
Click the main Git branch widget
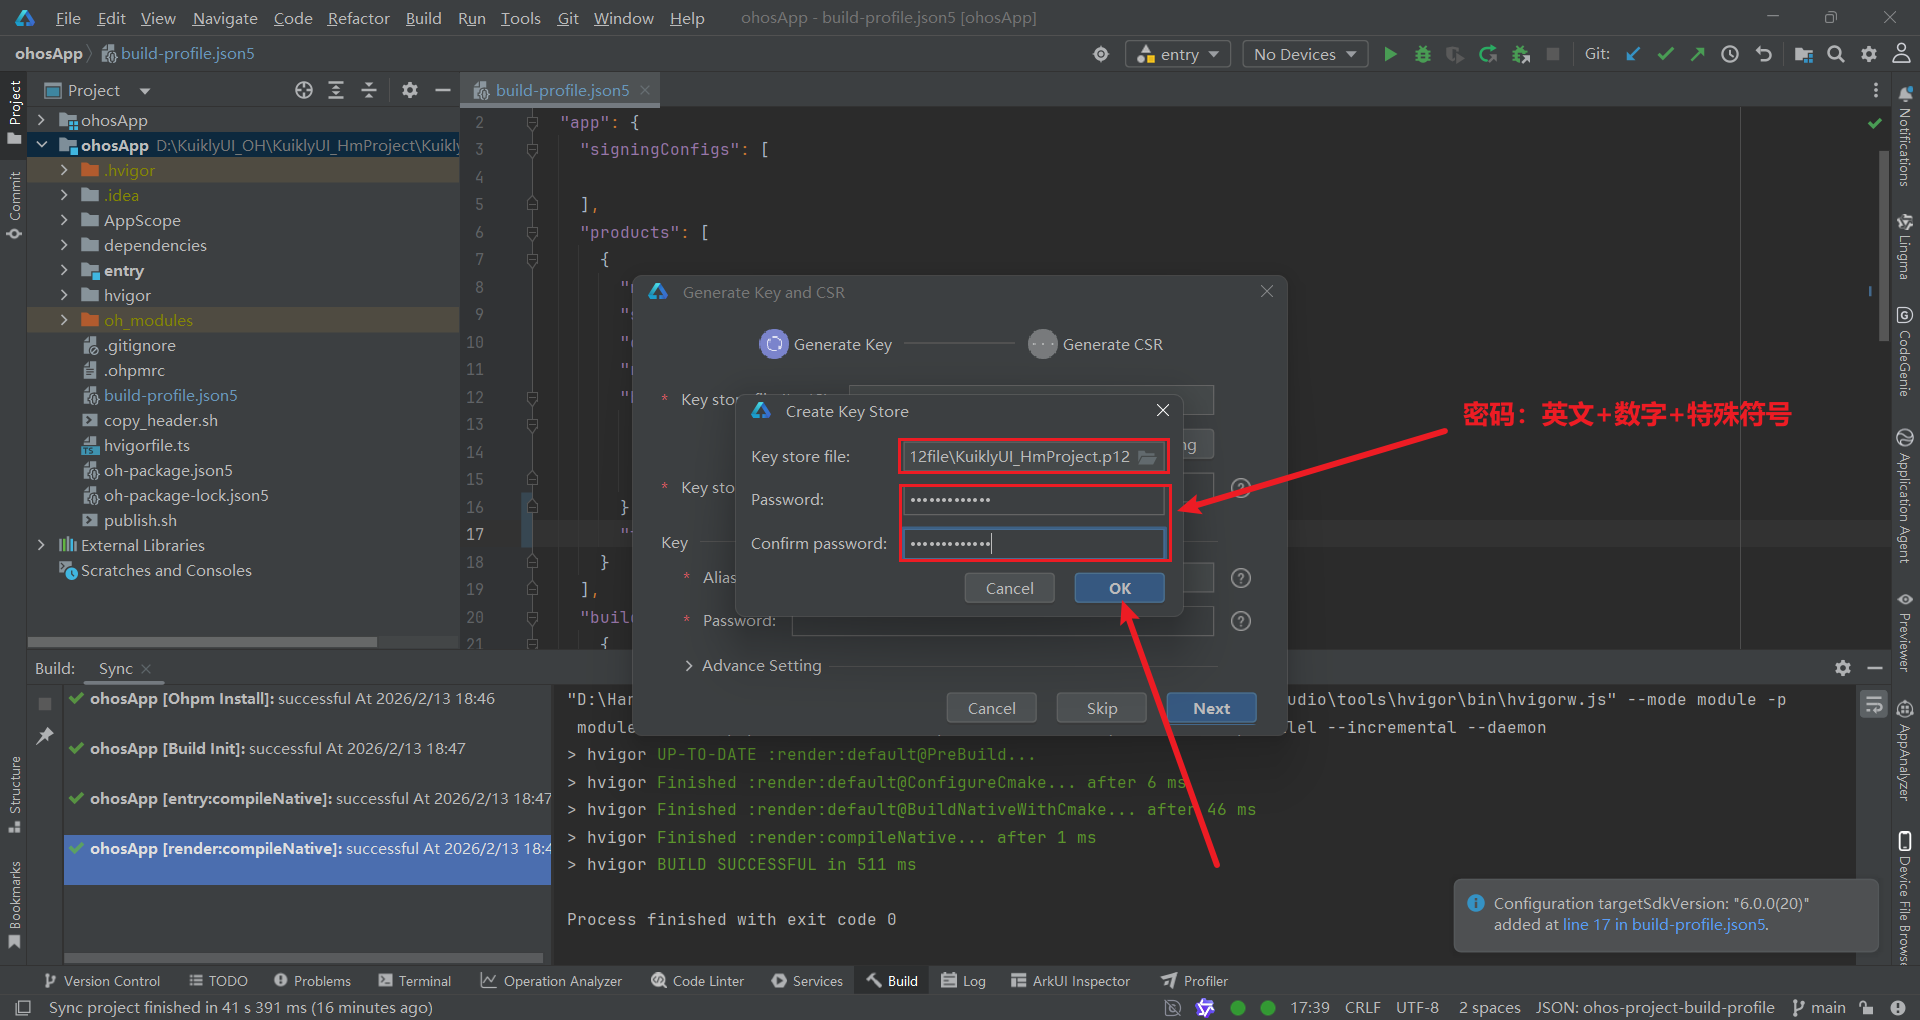point(1819,1007)
